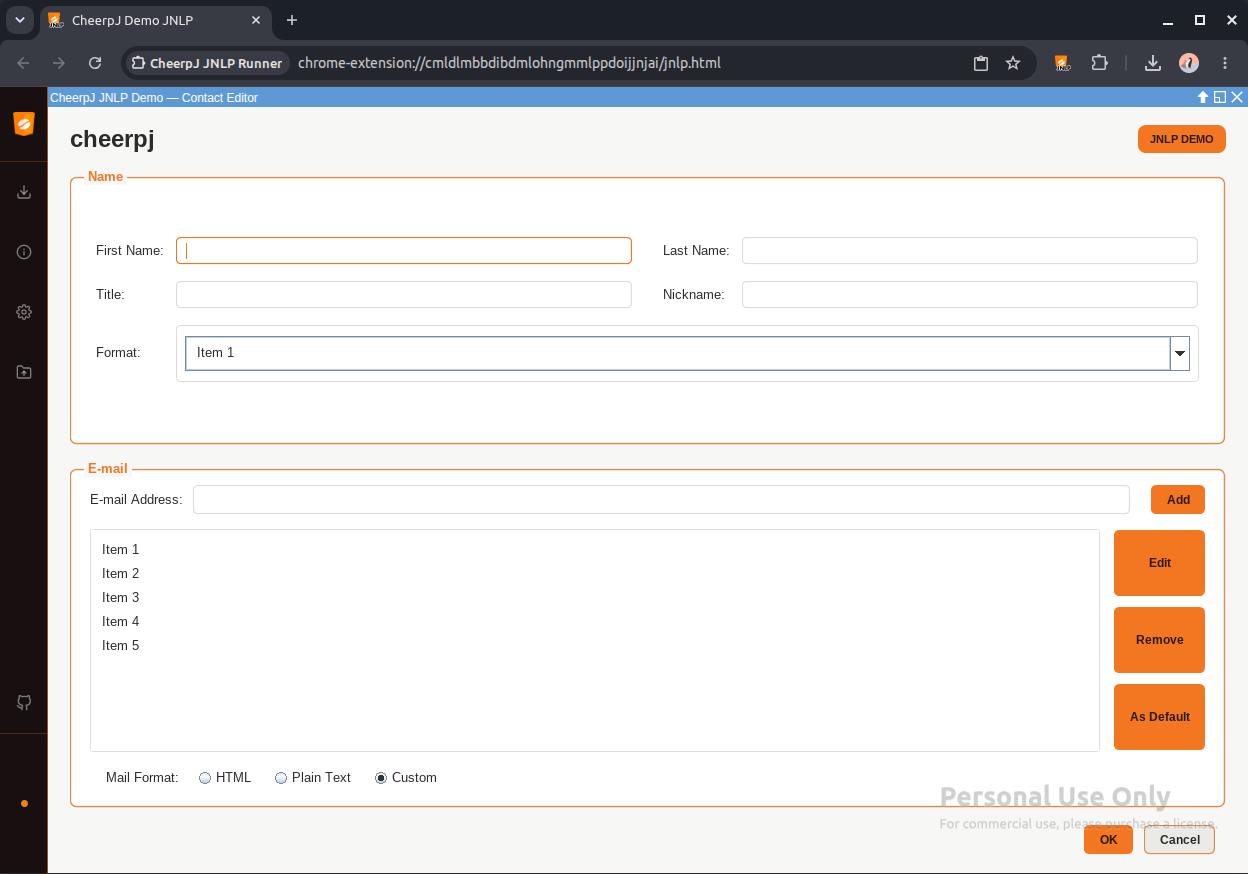Focus the First Name input field

(x=404, y=251)
